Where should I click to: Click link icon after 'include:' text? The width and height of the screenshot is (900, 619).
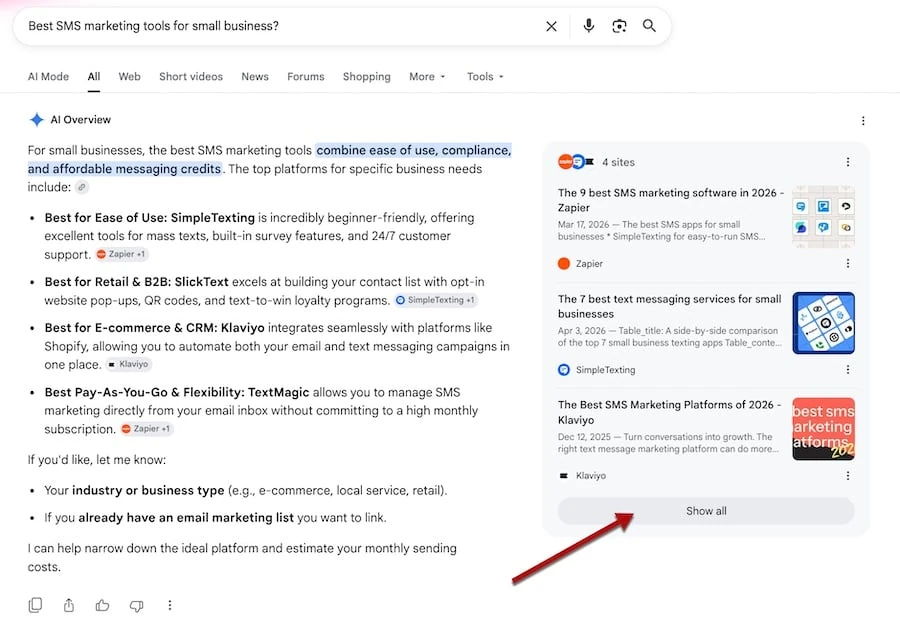point(82,187)
